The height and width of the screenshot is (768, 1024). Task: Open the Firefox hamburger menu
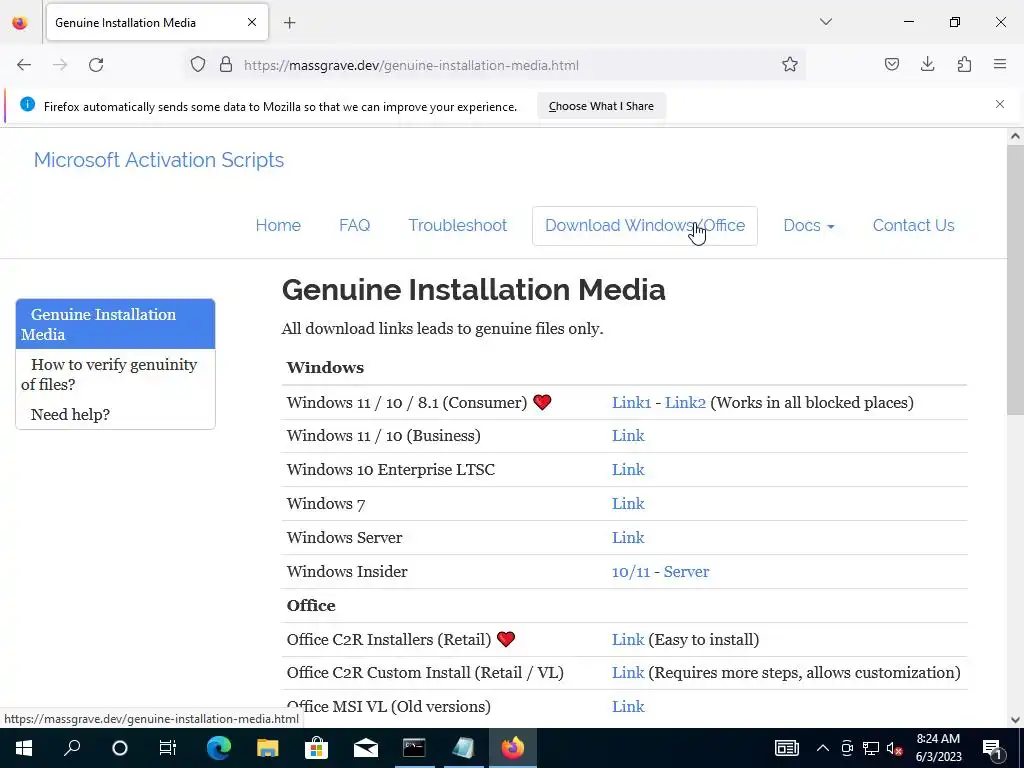click(1000, 65)
